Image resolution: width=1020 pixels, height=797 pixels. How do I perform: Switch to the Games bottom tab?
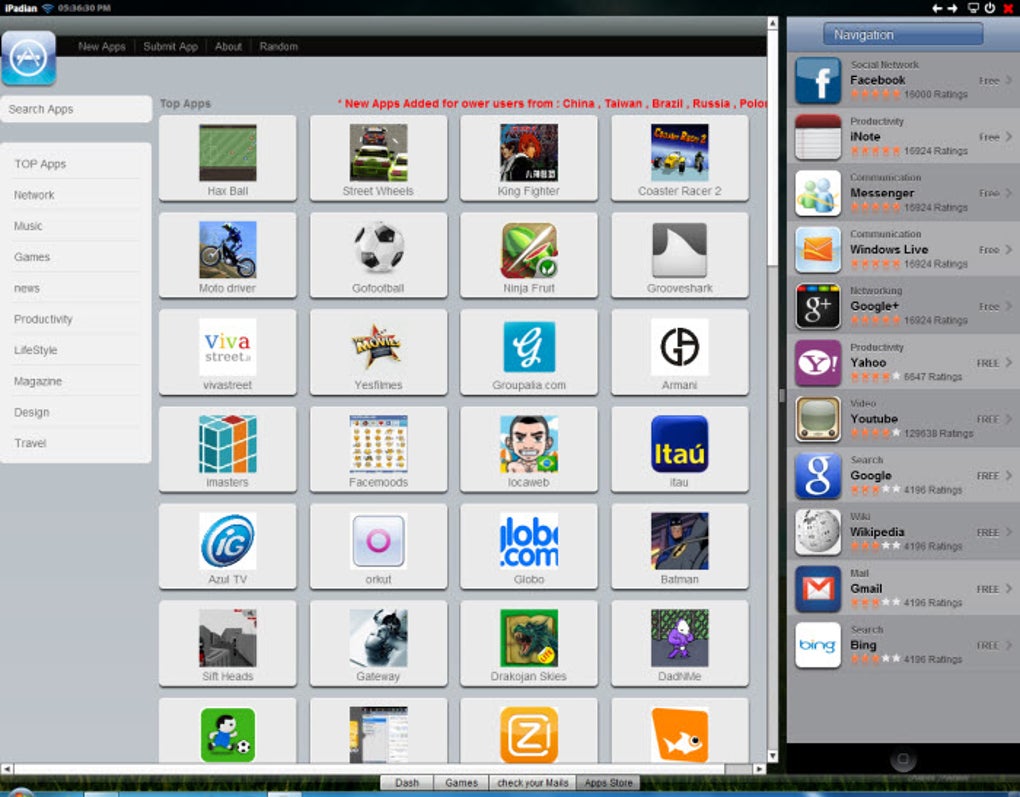pyautogui.click(x=461, y=783)
